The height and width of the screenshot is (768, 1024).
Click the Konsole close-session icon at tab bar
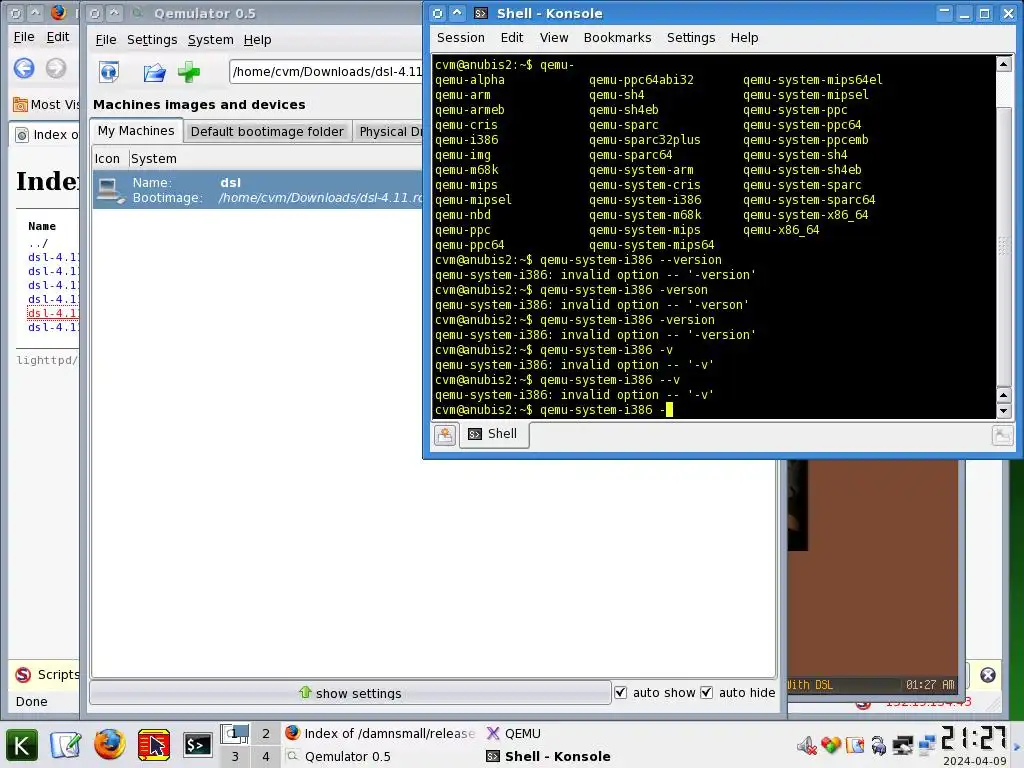pyautogui.click(x=1002, y=435)
